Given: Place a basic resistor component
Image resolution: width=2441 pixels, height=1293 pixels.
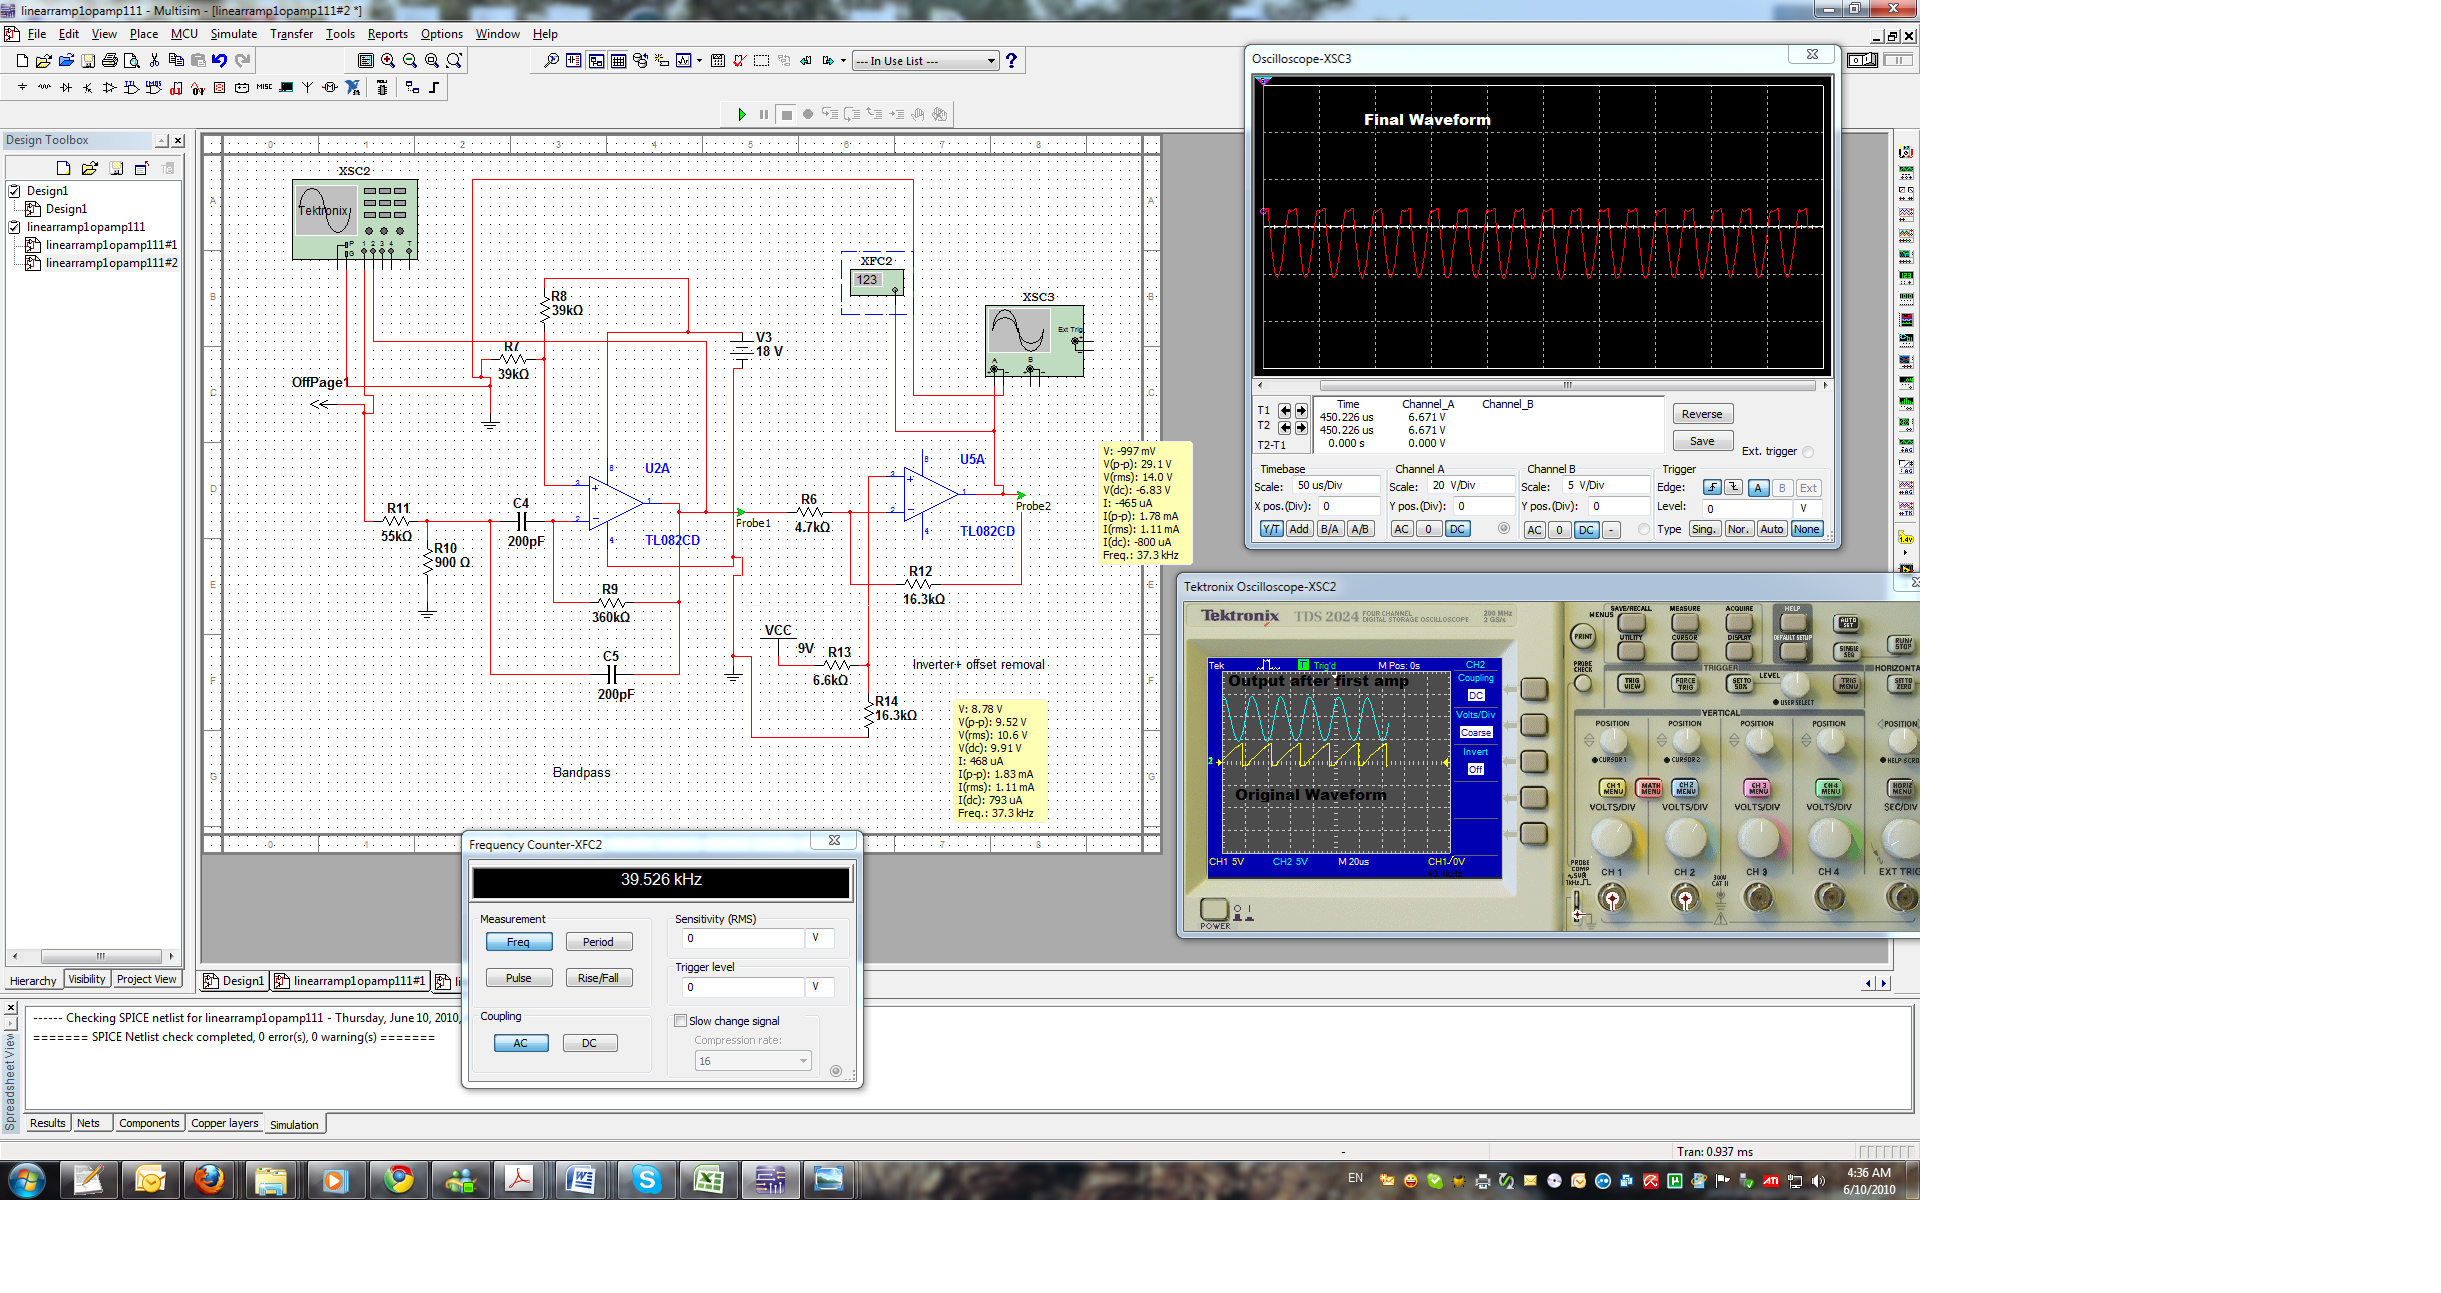Looking at the screenshot, I should point(44,88).
